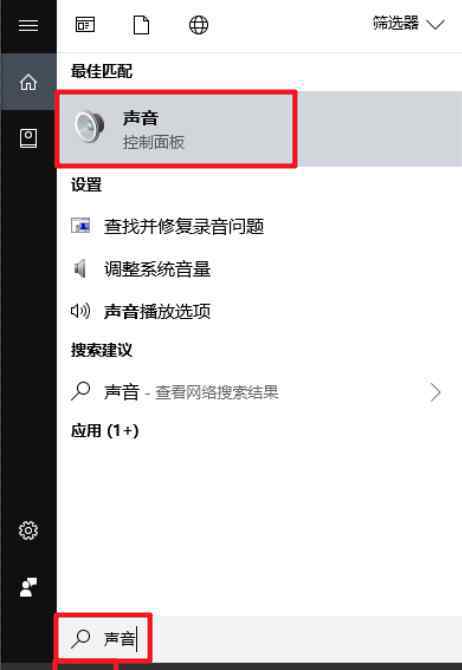The image size is (462, 670).
Task: Filter results by Web globe icon
Action: (198, 25)
